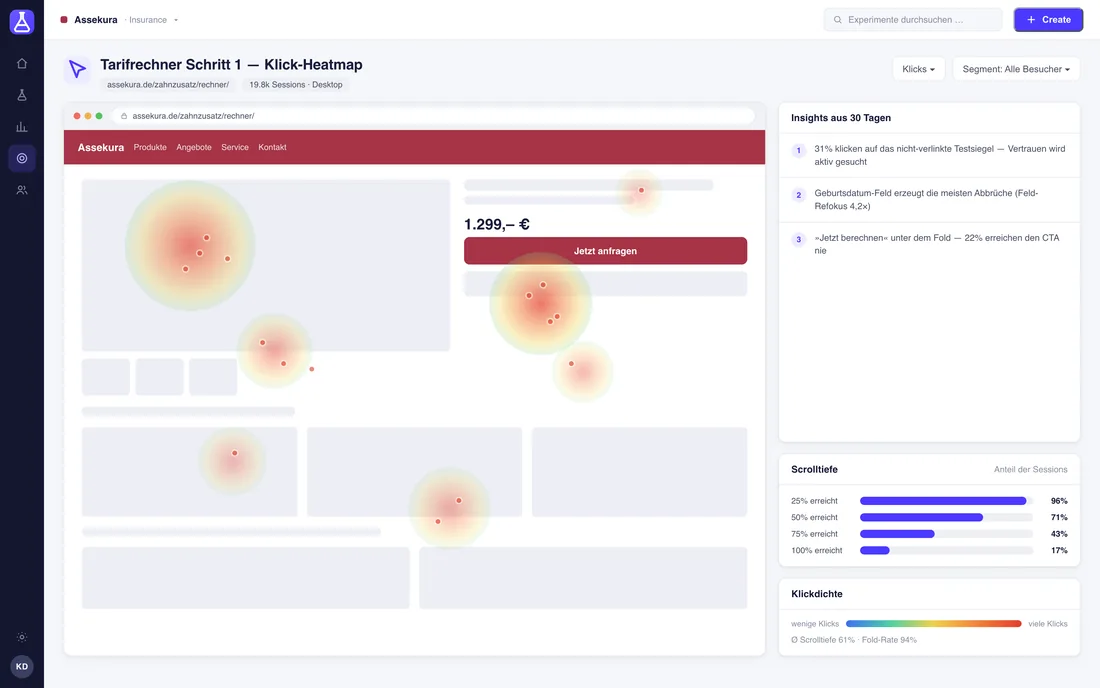This screenshot has width=1100, height=688.
Task: Click the assekura.de/zahnzusatz/rechner/ URL chip
Action: (168, 85)
